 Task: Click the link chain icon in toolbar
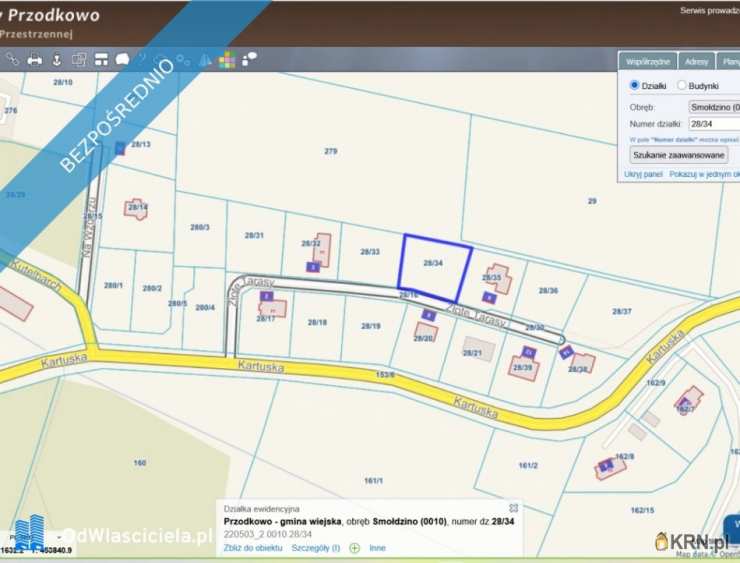(x=13, y=59)
